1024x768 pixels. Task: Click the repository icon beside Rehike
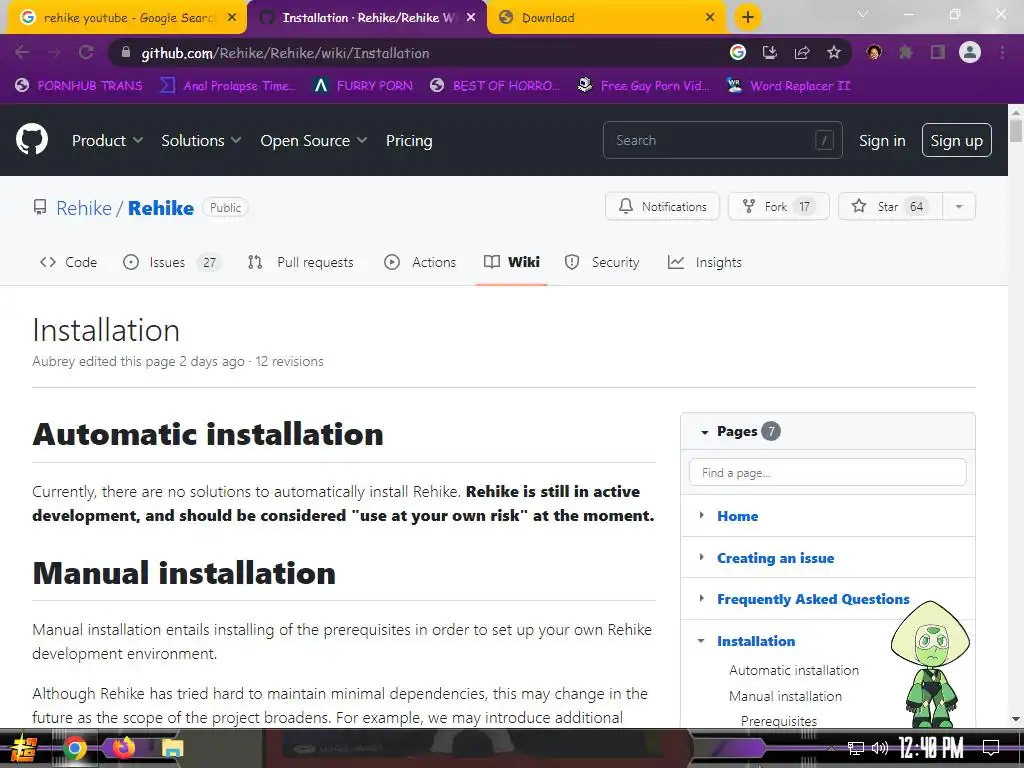tap(40, 208)
